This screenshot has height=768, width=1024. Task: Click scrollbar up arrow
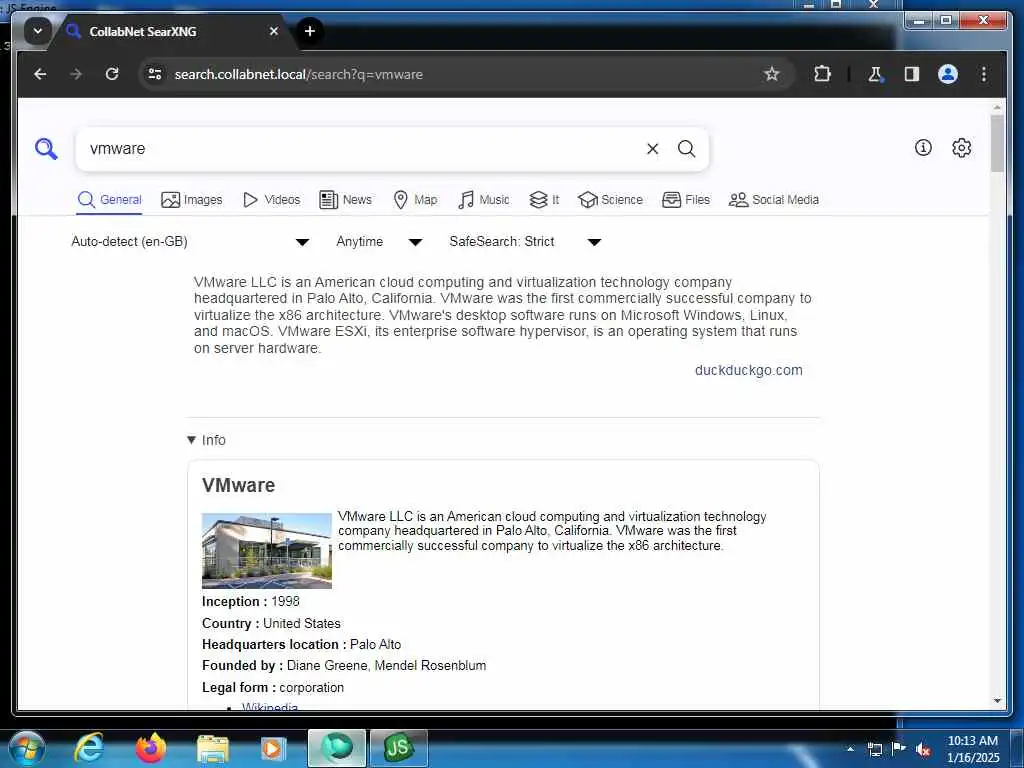(997, 106)
